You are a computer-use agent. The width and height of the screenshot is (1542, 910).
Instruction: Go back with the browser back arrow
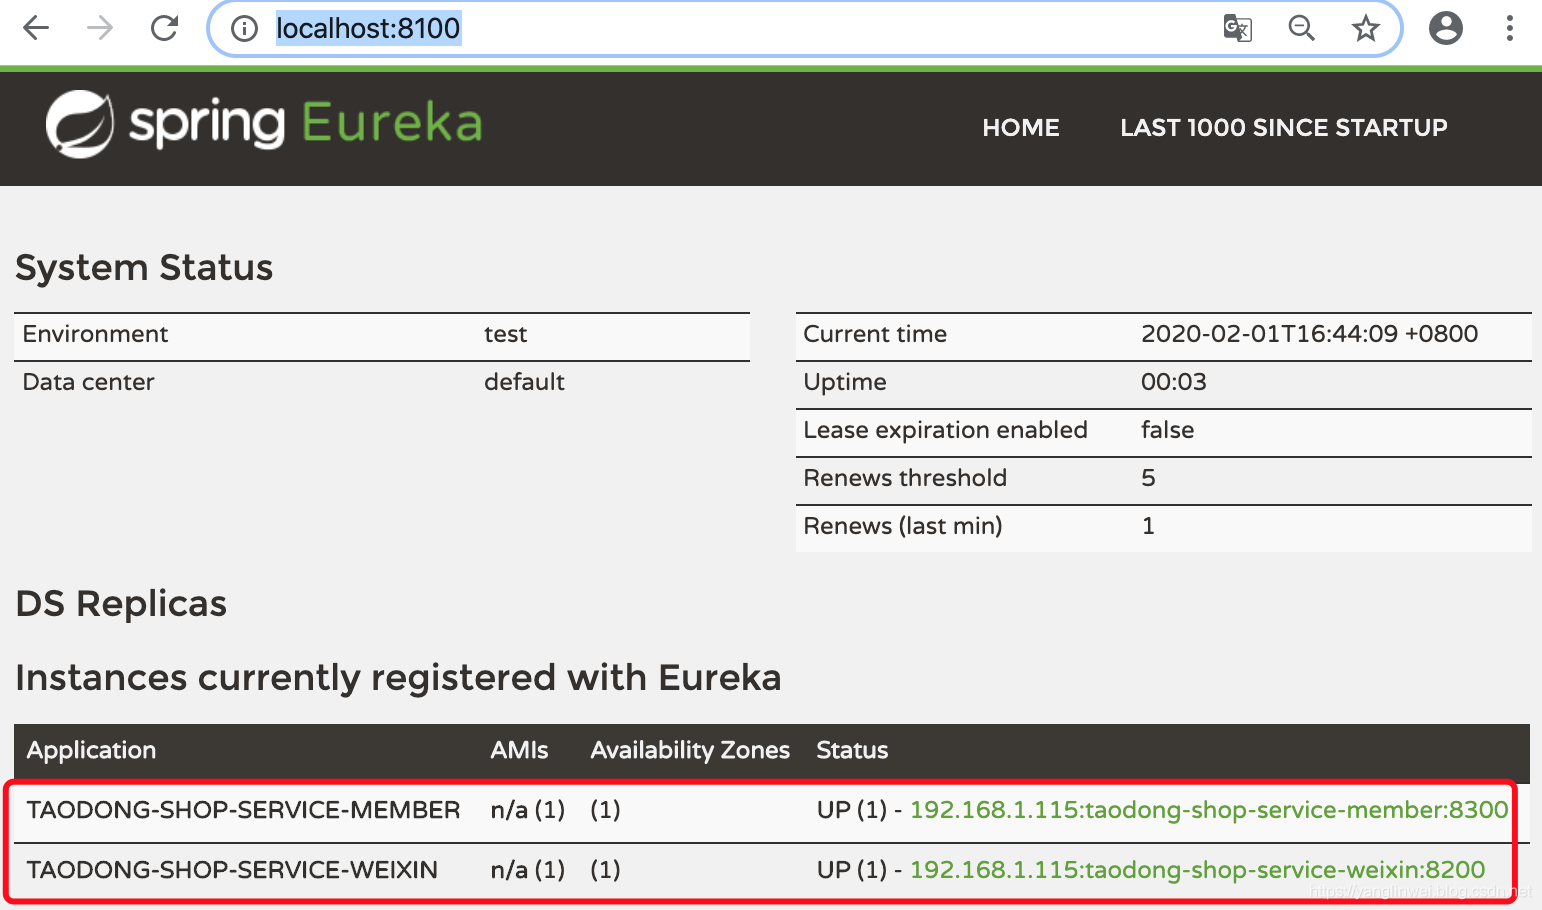(36, 28)
